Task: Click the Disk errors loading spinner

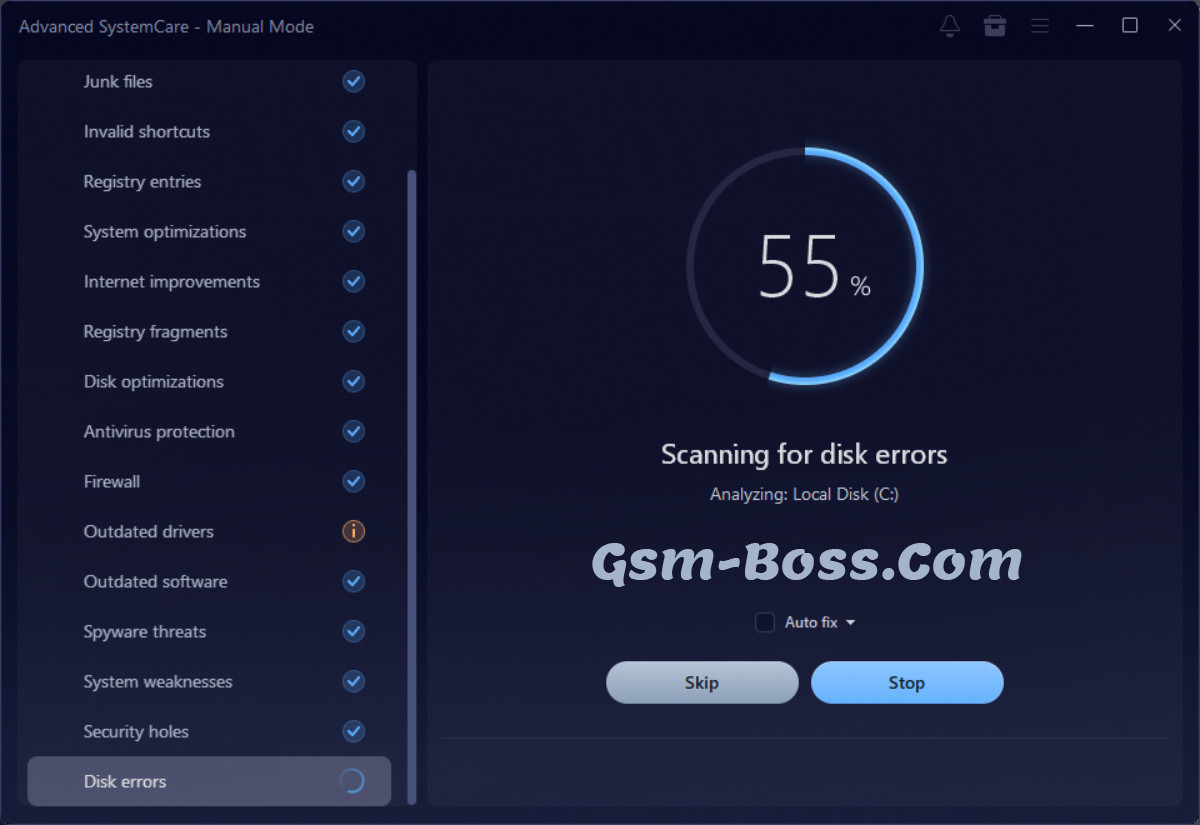Action: click(352, 781)
